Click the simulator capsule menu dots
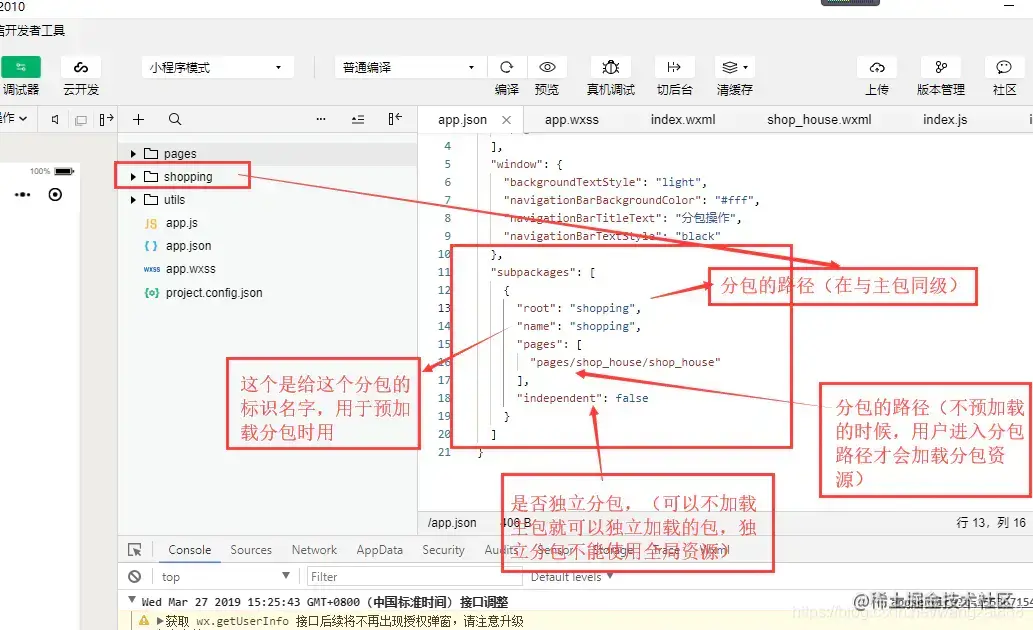Screen dimensions: 1033x630 [x=23, y=194]
